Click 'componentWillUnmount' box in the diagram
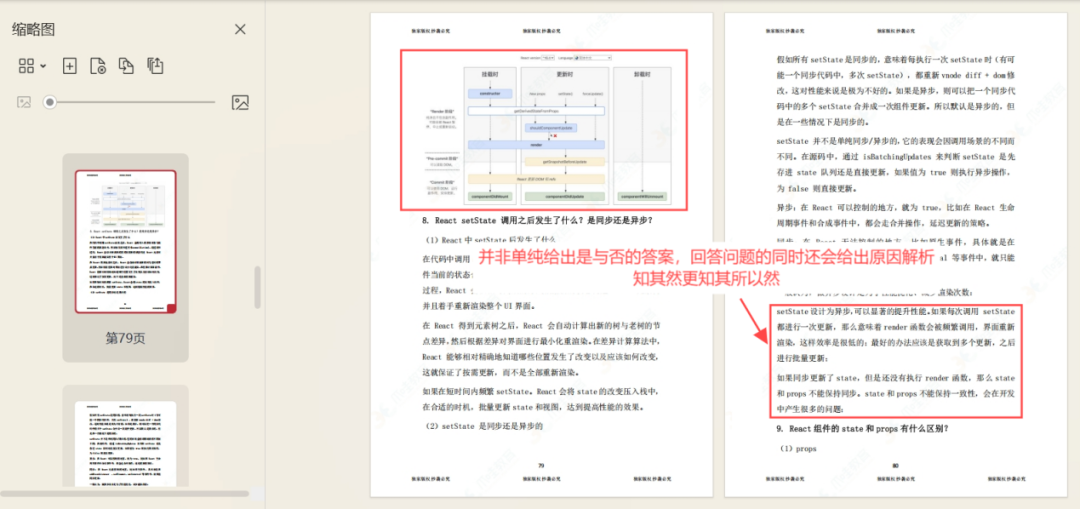Image resolution: width=1080 pixels, height=509 pixels. (641, 196)
